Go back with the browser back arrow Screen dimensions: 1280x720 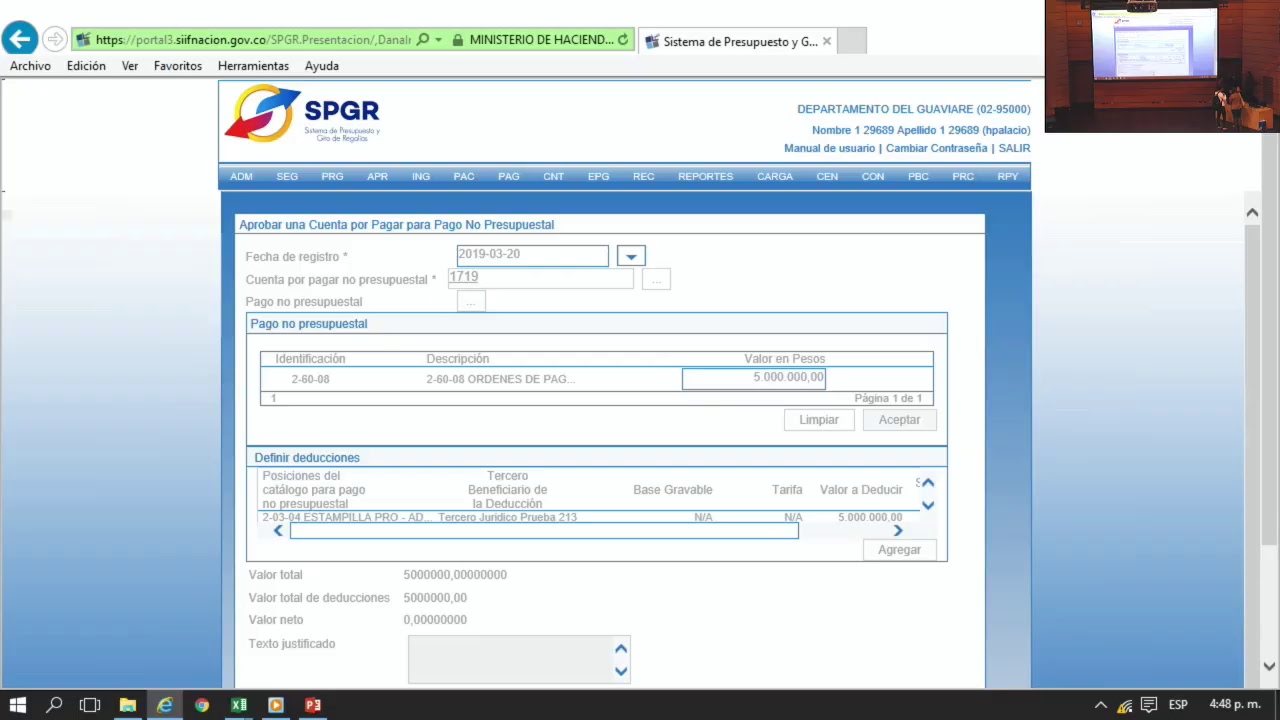(x=20, y=39)
